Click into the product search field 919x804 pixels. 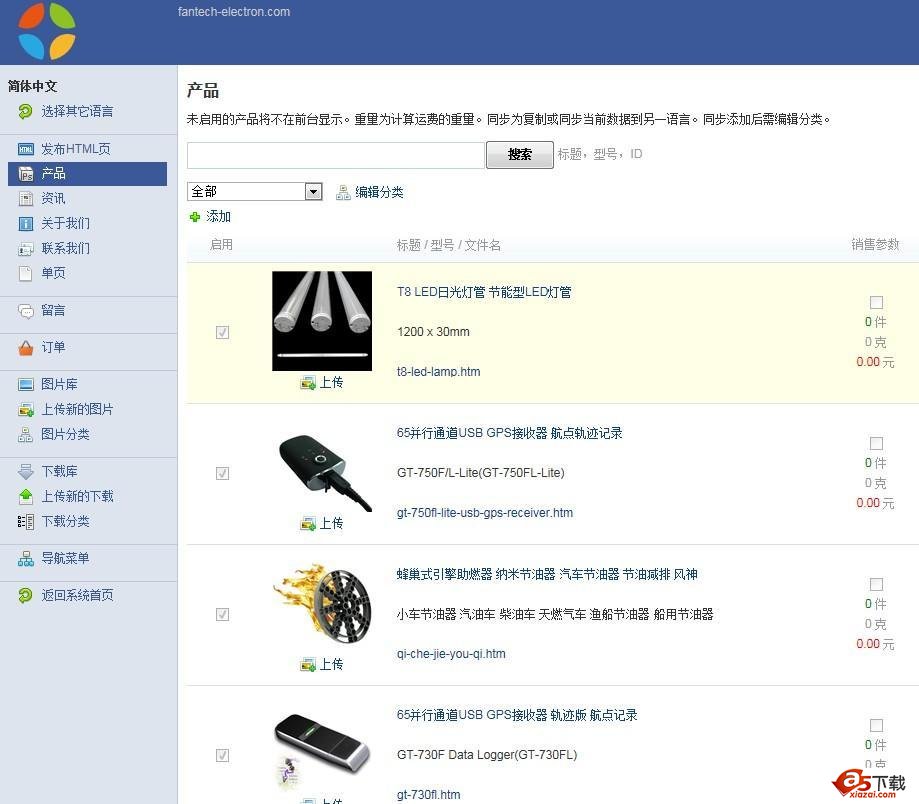click(336, 155)
